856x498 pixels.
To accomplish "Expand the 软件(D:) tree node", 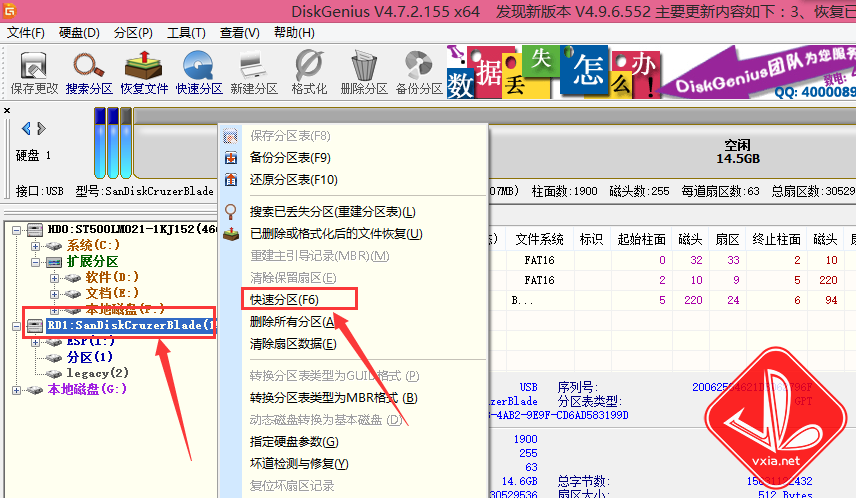I will coord(54,278).
